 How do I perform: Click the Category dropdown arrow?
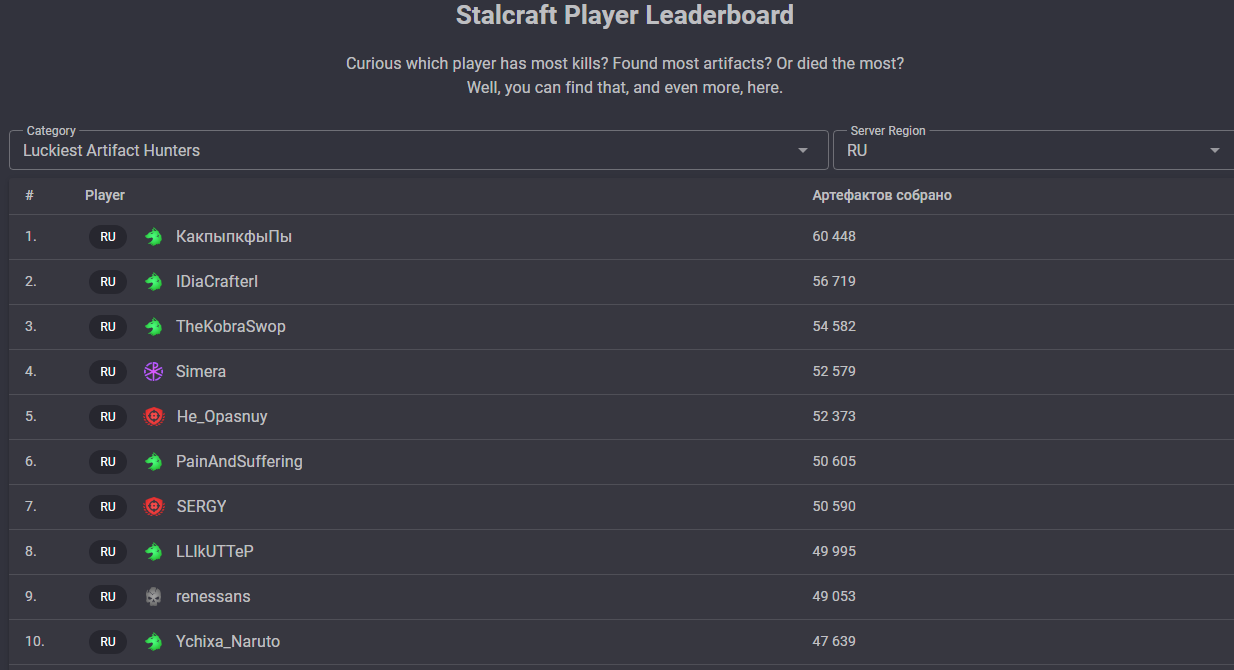tap(803, 151)
